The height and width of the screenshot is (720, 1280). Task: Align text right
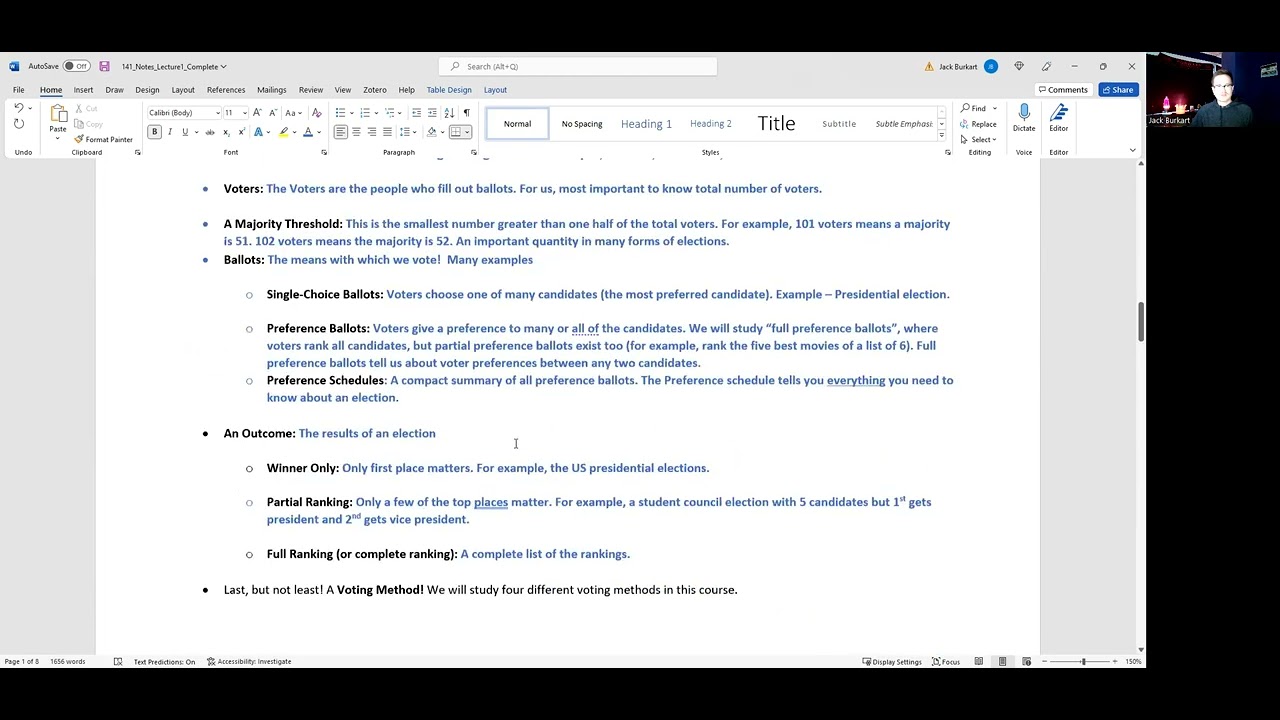click(371, 132)
